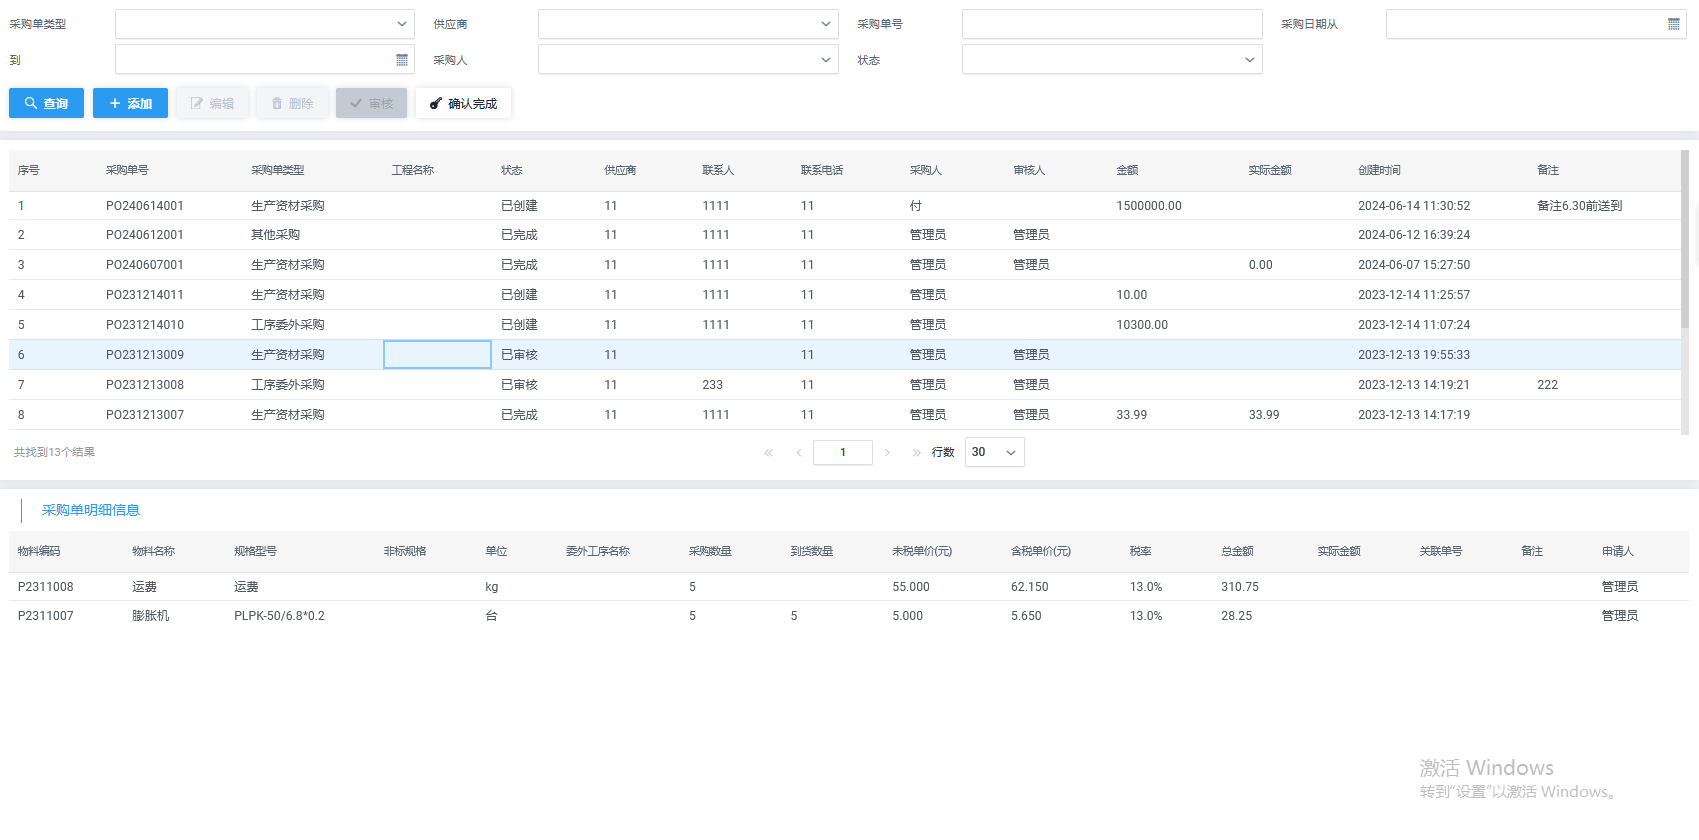
Task: Click the 删除 delete button
Action: click(x=292, y=103)
